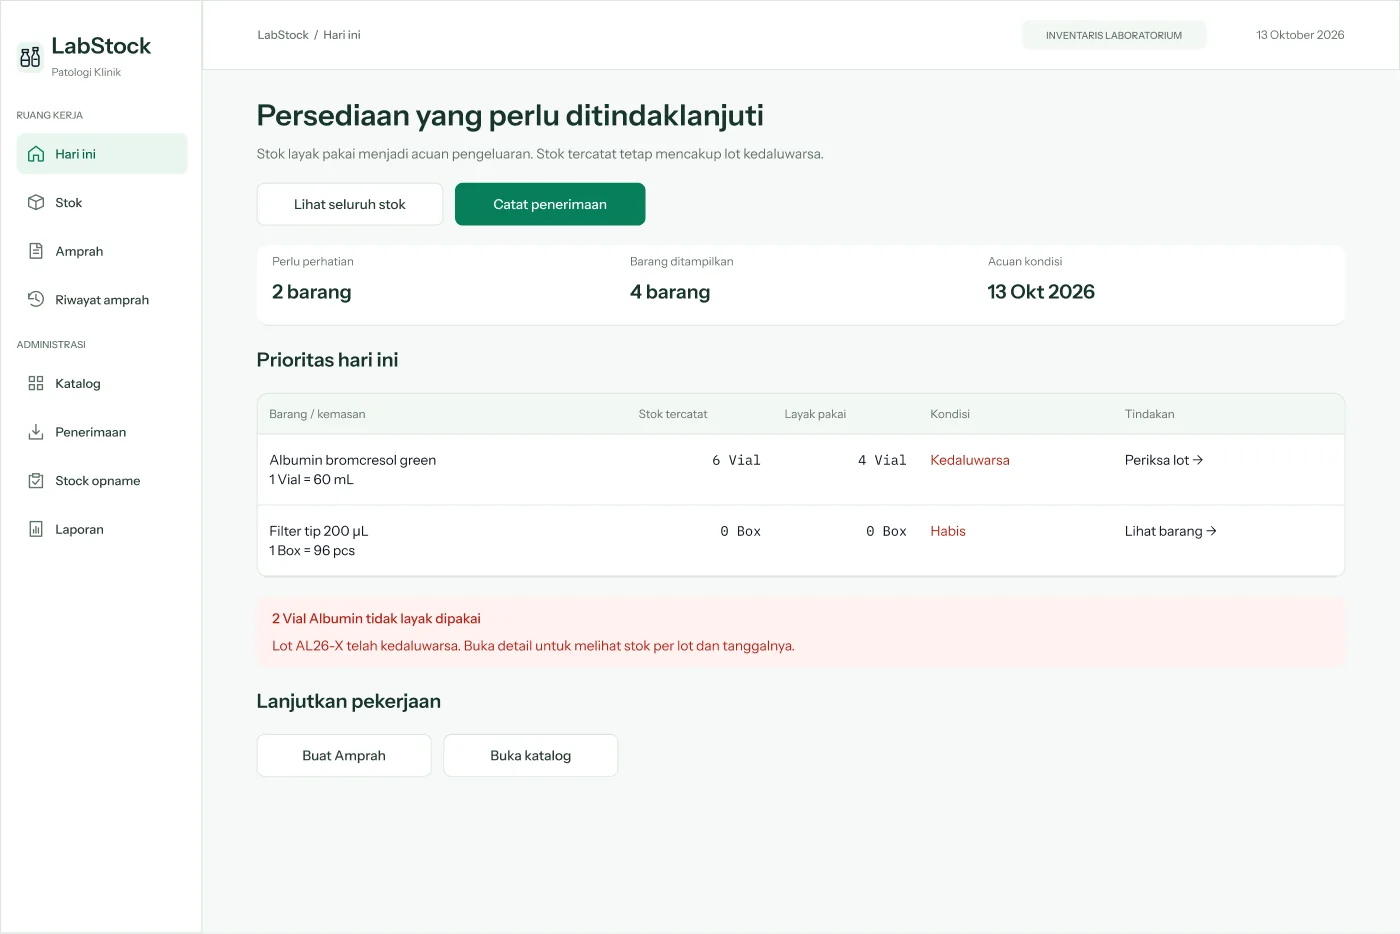Click the Kedaluwarsa status text
This screenshot has height=934, width=1400.
[970, 460]
